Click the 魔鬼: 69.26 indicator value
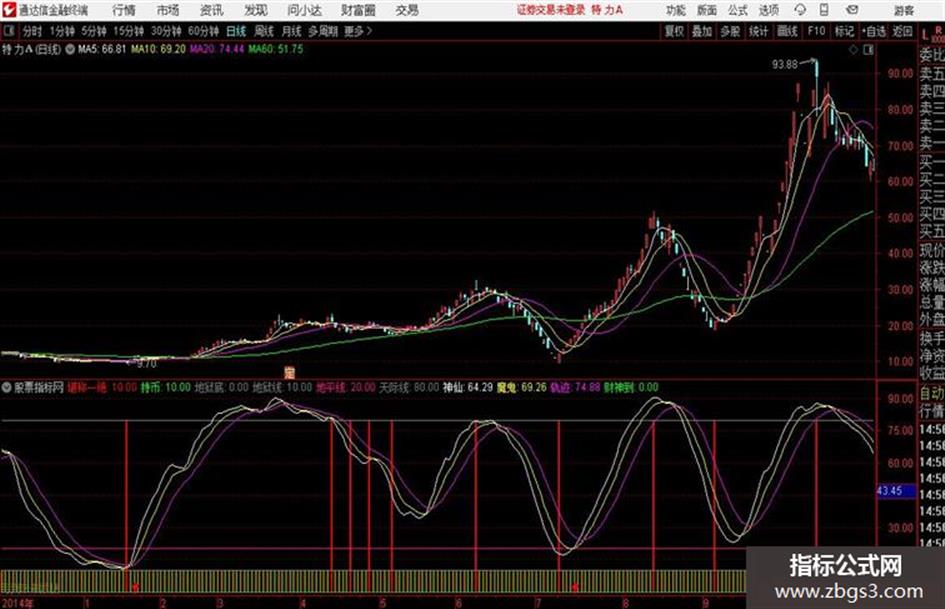The height and width of the screenshot is (609, 945). pyautogui.click(x=521, y=387)
